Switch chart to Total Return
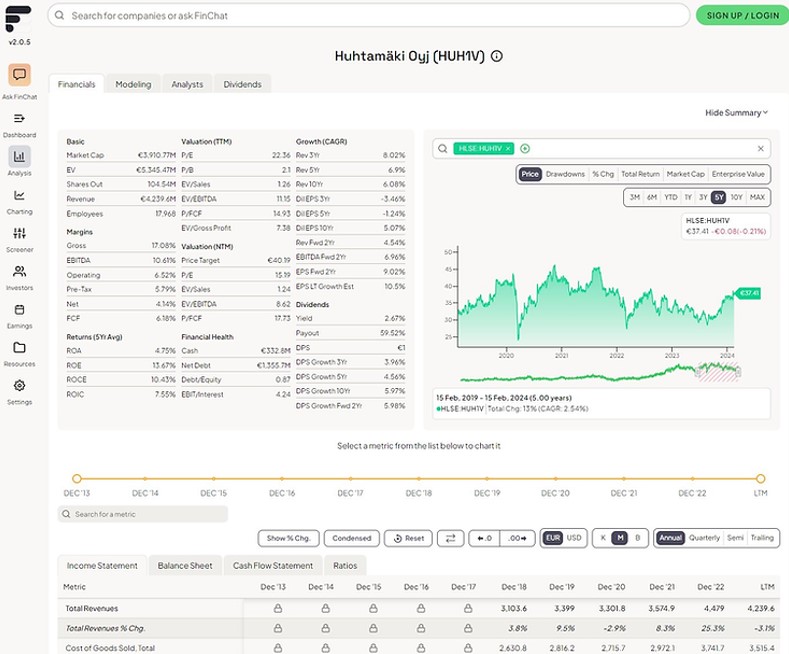 [x=640, y=174]
